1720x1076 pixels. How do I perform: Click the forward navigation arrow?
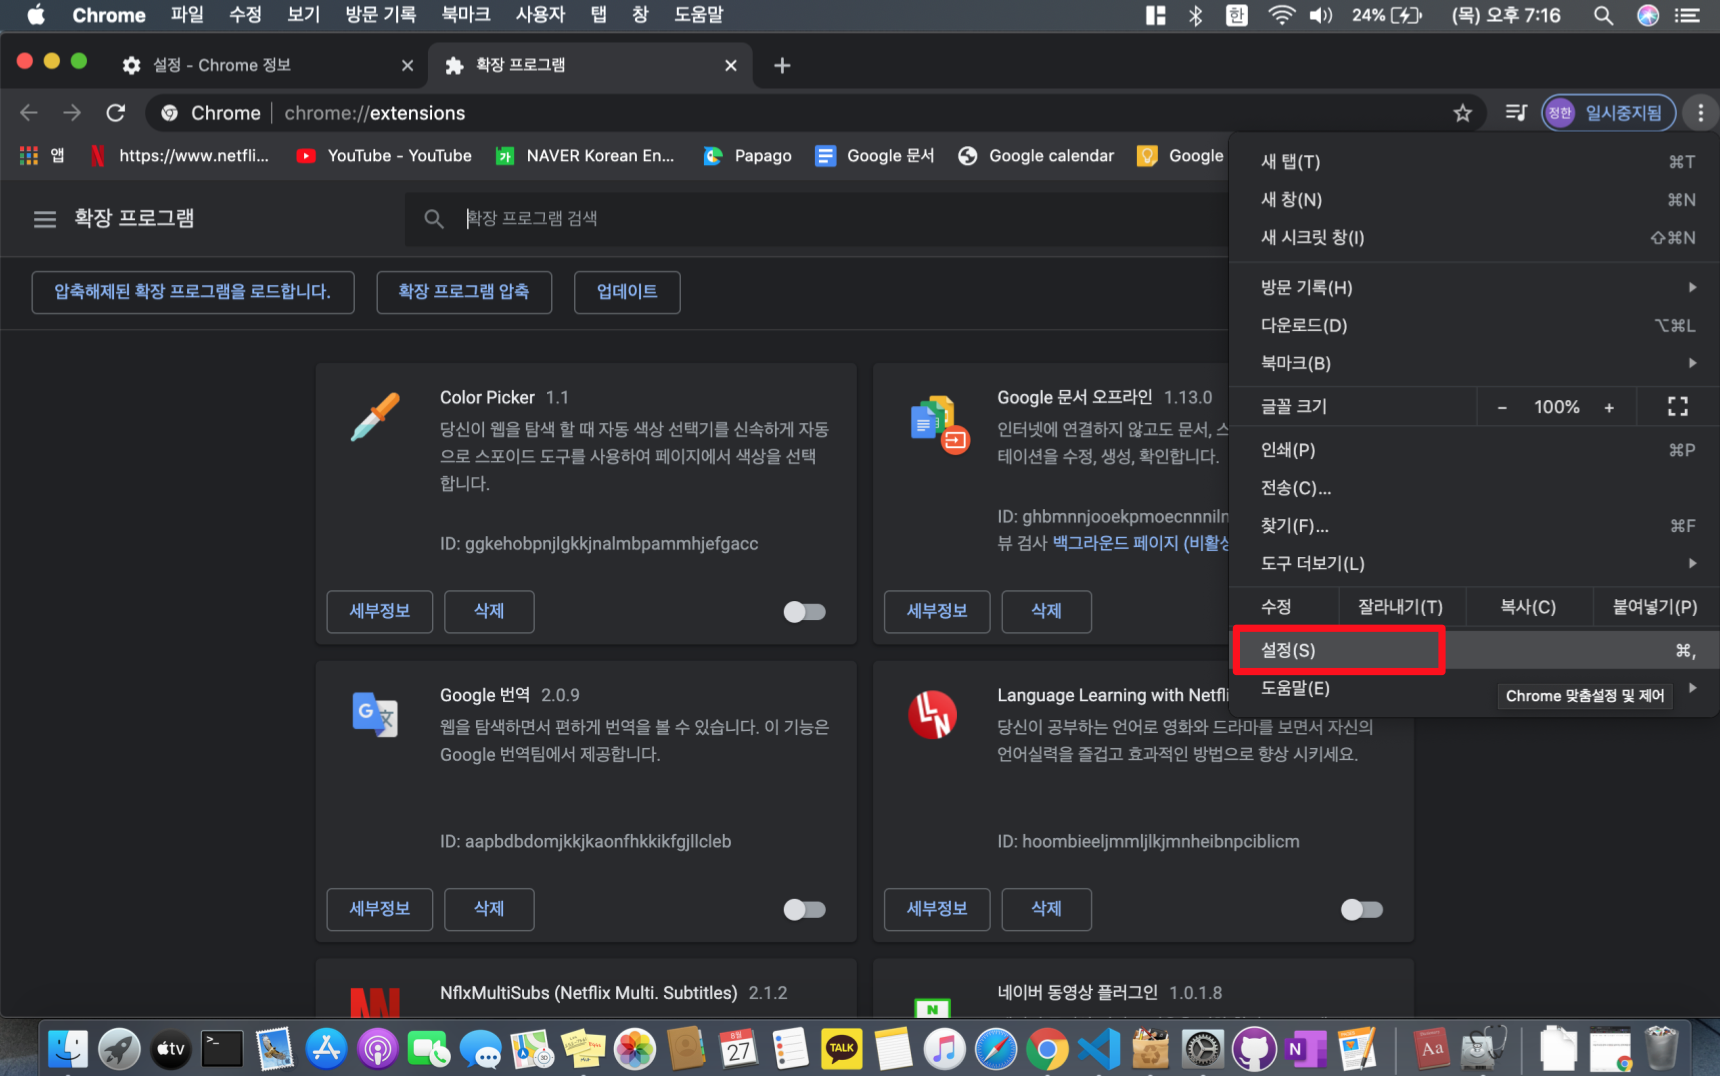[x=72, y=113]
